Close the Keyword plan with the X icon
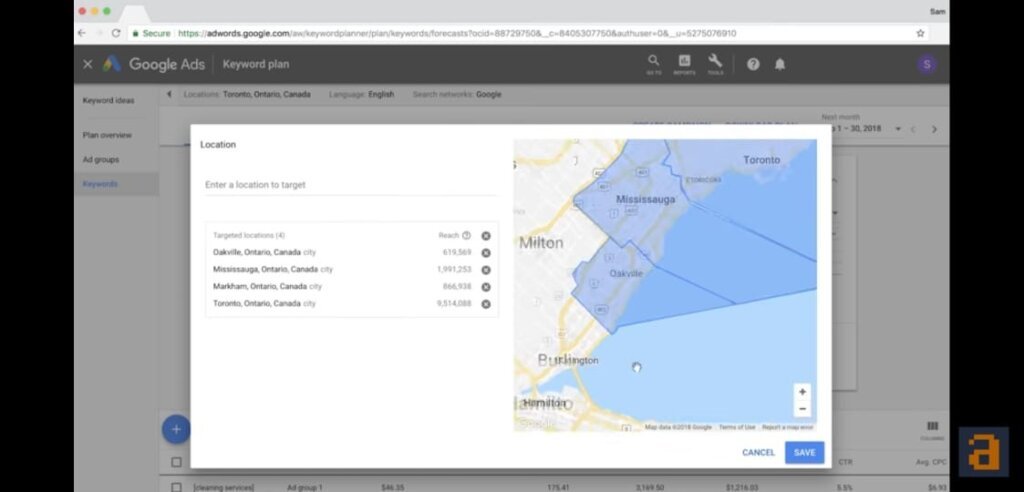This screenshot has width=1024, height=492. tap(88, 64)
